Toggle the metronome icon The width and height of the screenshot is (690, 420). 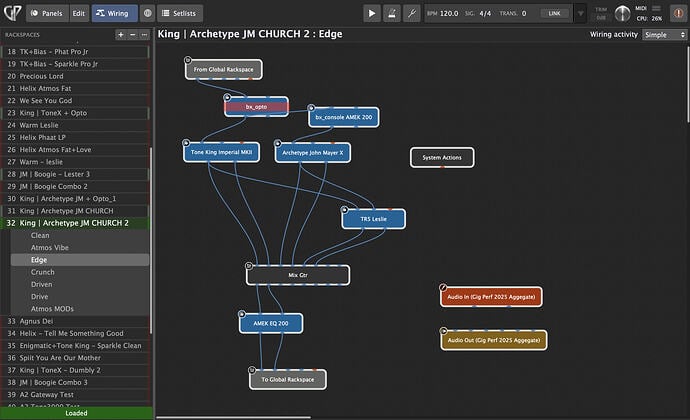[392, 13]
